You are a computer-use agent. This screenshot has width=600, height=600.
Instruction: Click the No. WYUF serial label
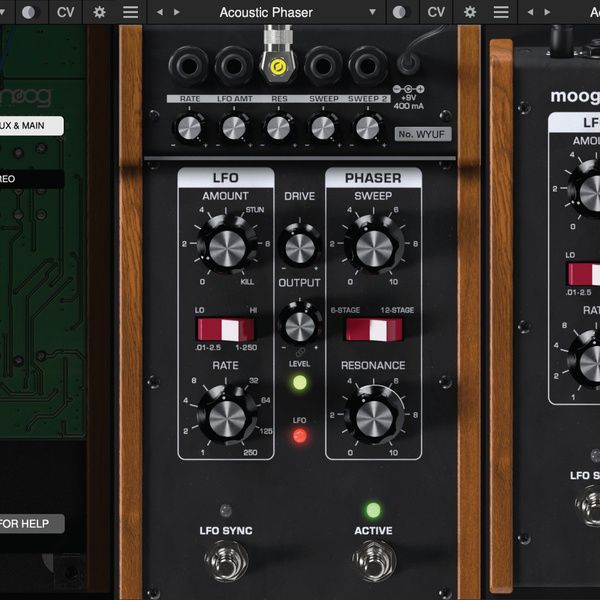coord(422,134)
